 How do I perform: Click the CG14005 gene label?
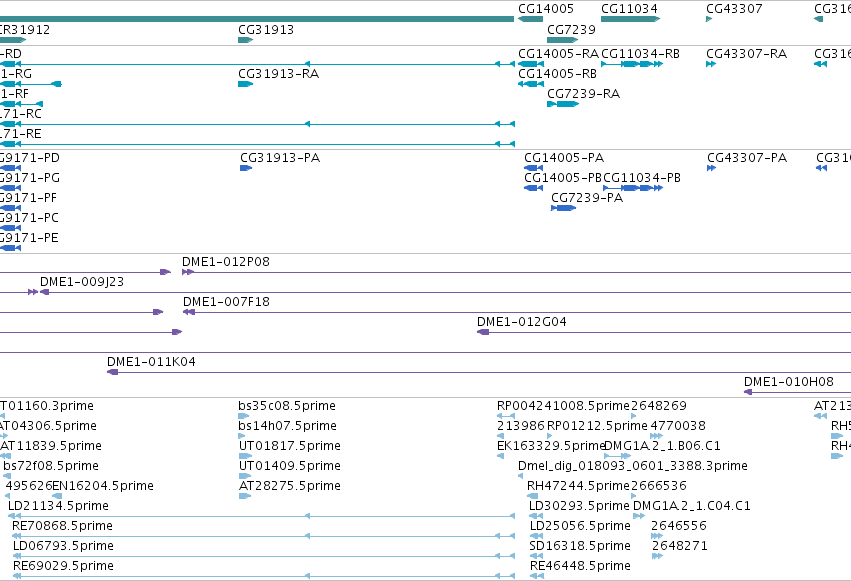click(x=545, y=9)
